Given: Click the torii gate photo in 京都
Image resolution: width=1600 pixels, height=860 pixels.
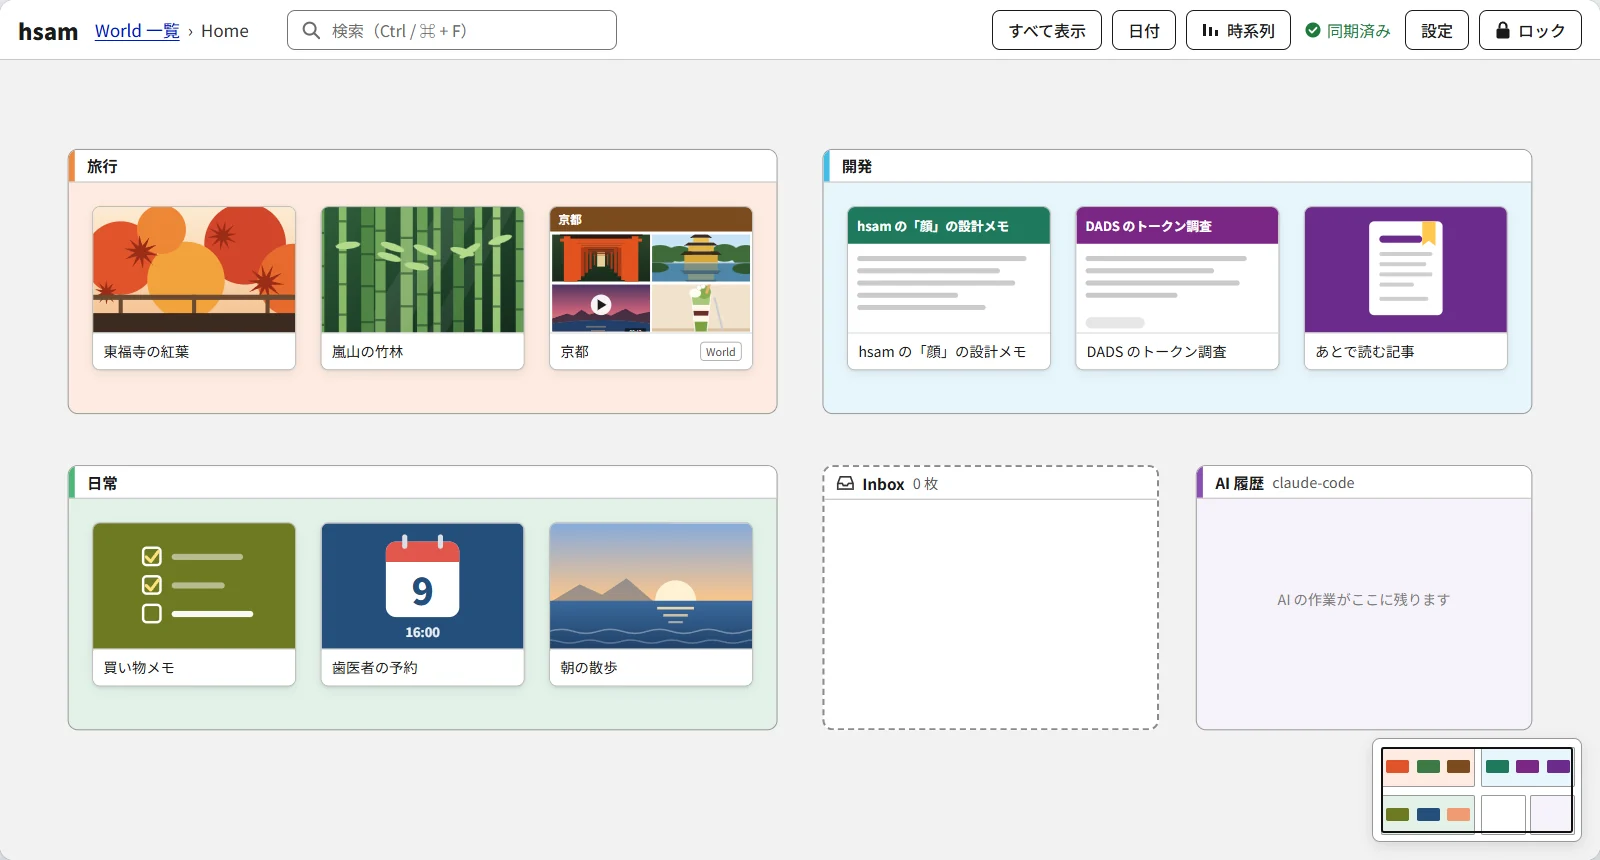Looking at the screenshot, I should (x=600, y=258).
